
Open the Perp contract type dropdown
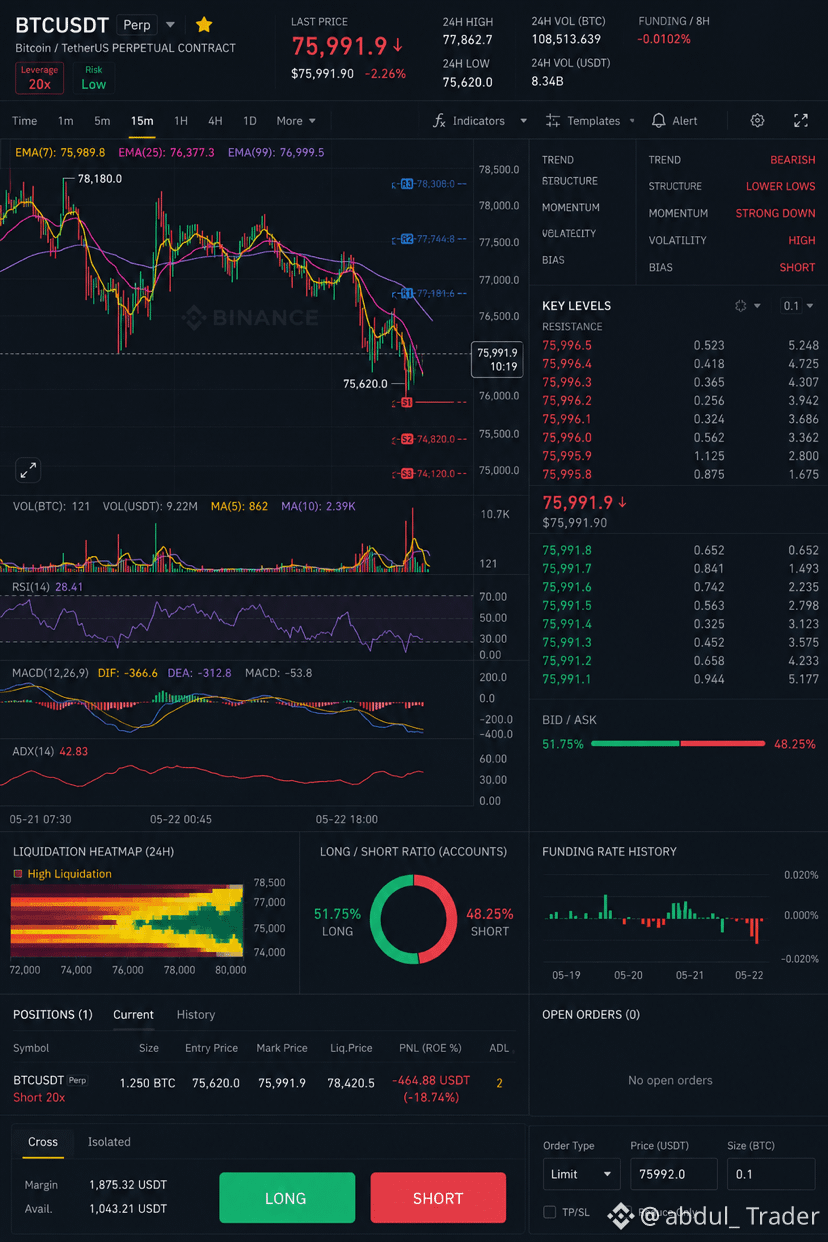(x=146, y=25)
